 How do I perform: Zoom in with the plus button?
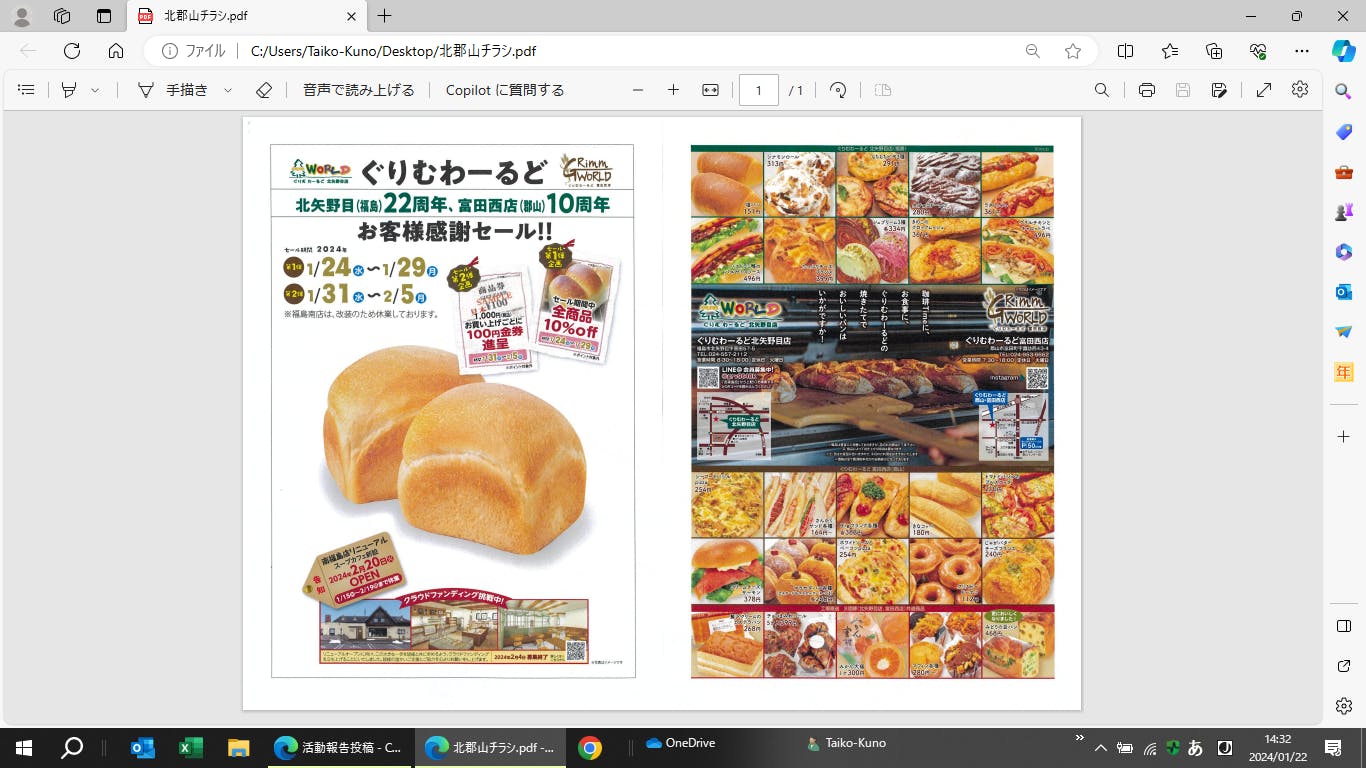673,90
